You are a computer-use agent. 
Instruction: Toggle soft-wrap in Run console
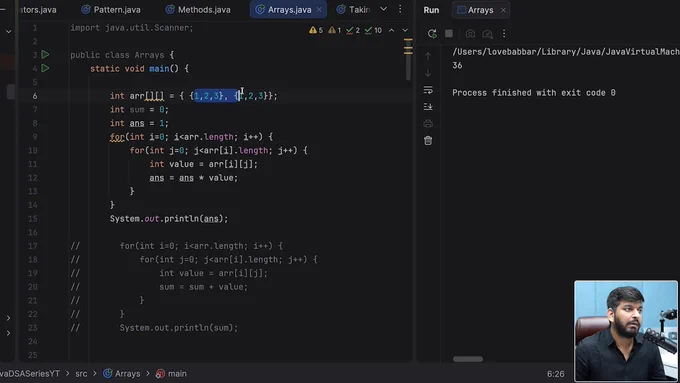pos(428,90)
